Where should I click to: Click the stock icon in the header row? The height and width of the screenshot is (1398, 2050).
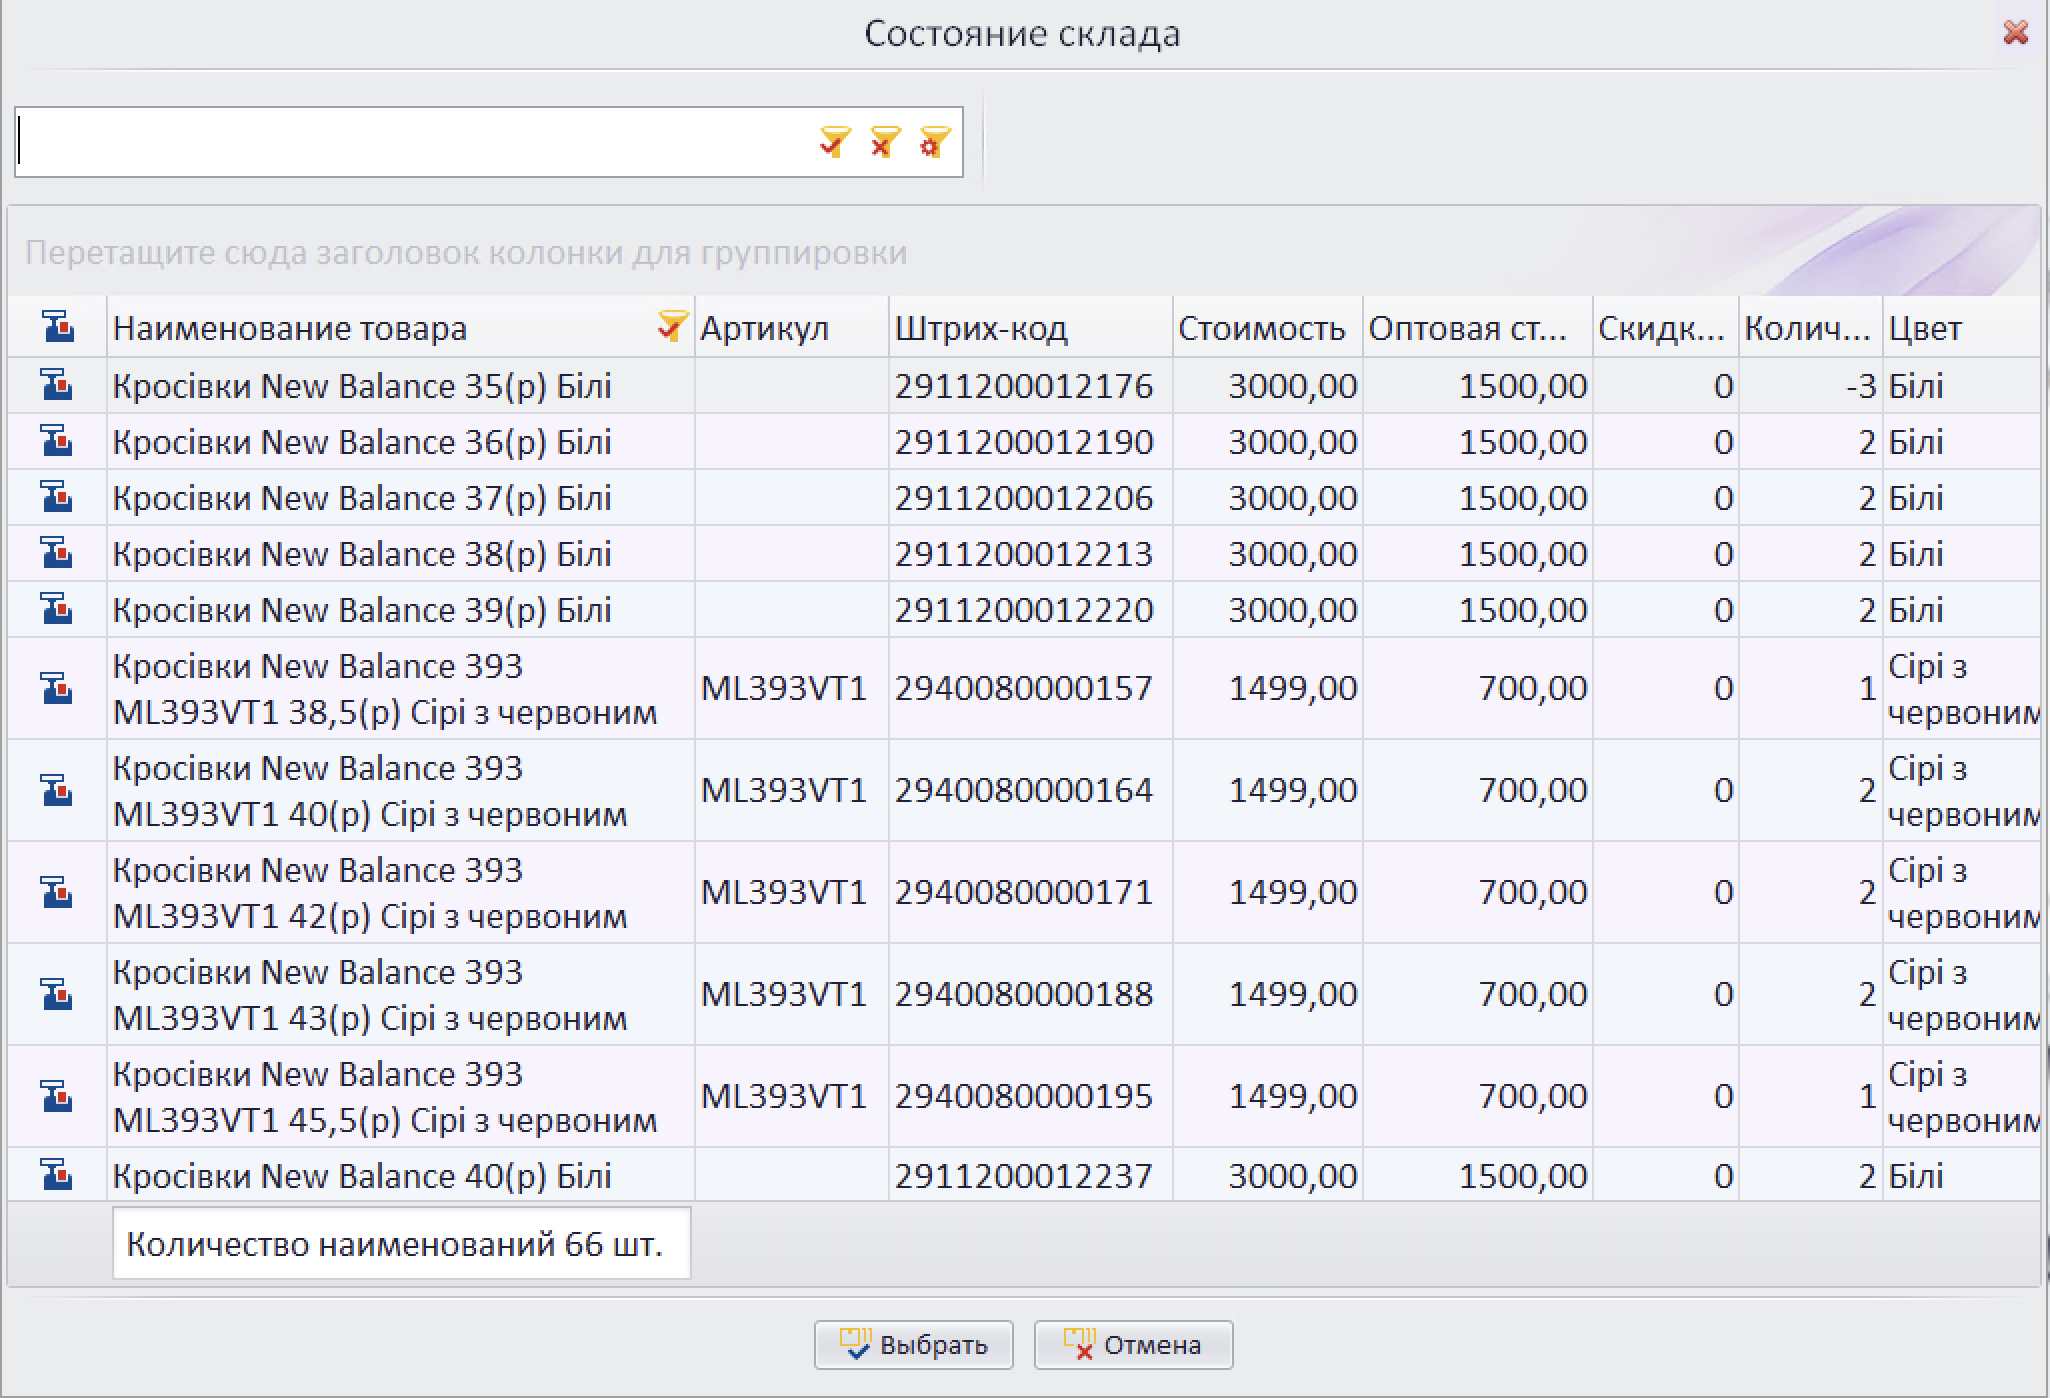click(x=58, y=327)
